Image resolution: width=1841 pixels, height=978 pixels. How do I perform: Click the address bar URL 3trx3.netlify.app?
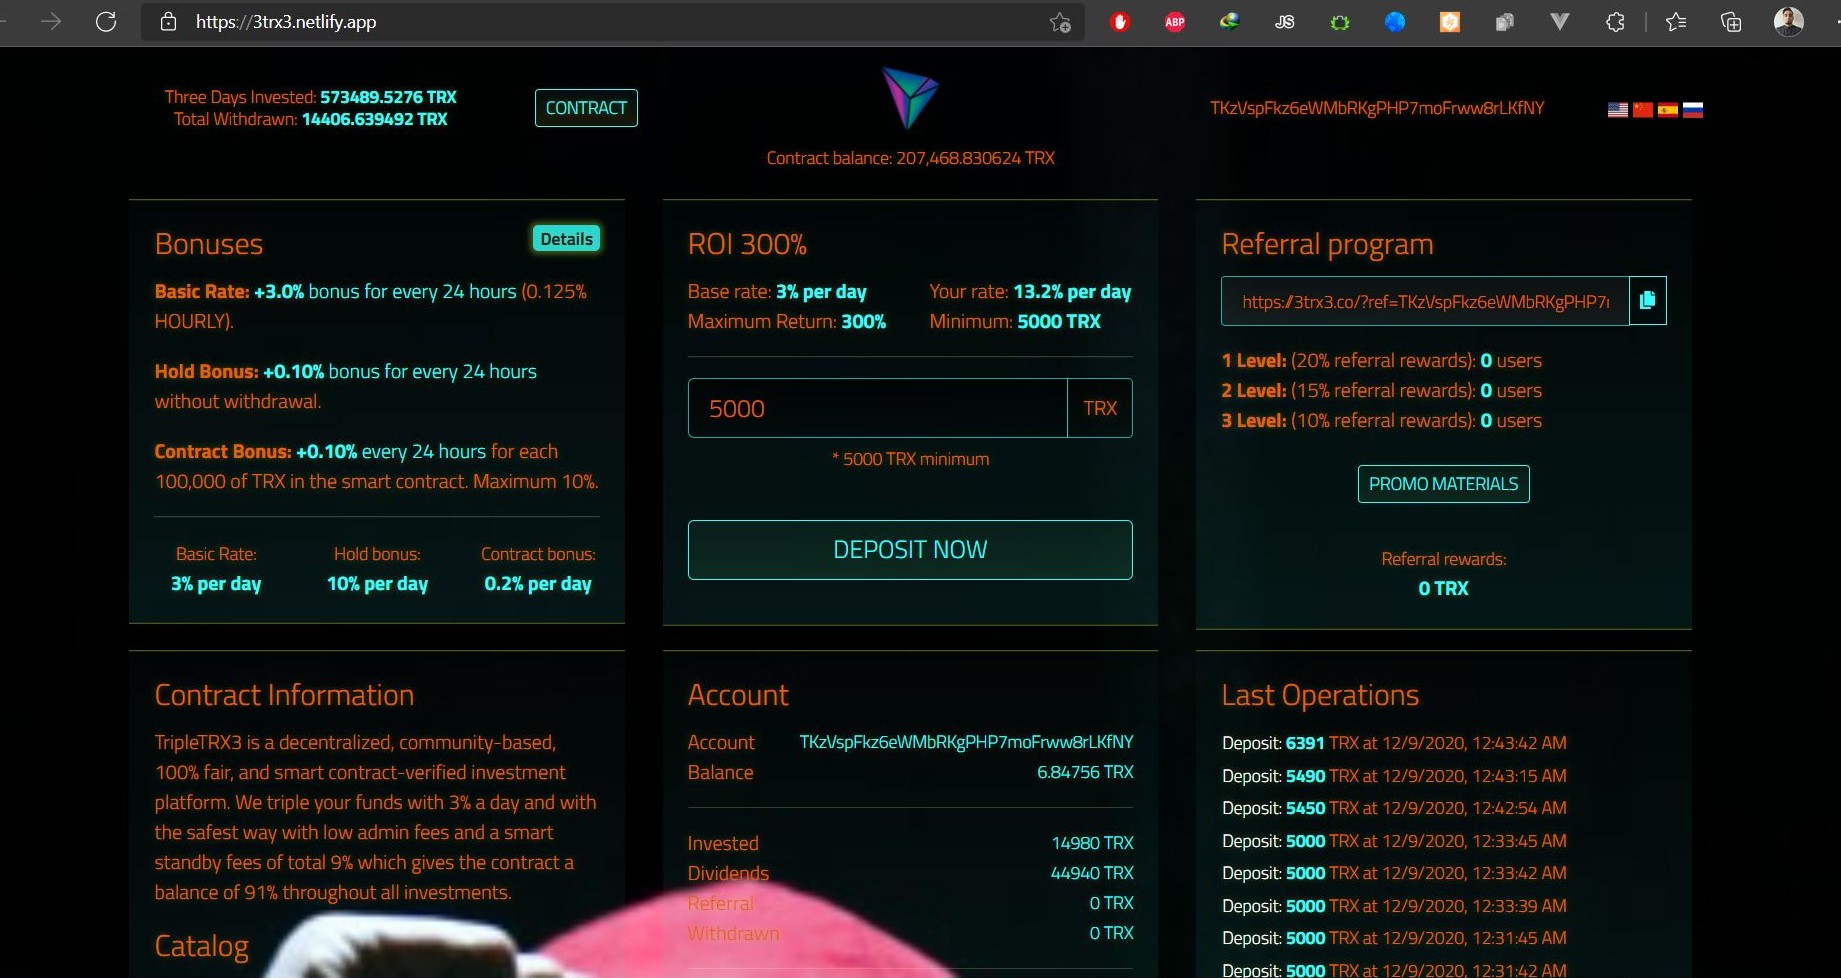click(x=286, y=22)
